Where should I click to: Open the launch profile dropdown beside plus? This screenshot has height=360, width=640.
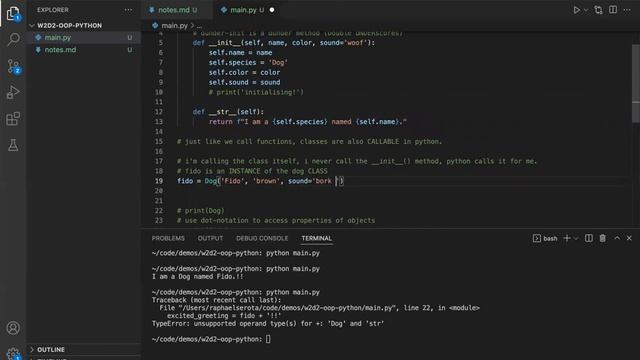(576, 238)
